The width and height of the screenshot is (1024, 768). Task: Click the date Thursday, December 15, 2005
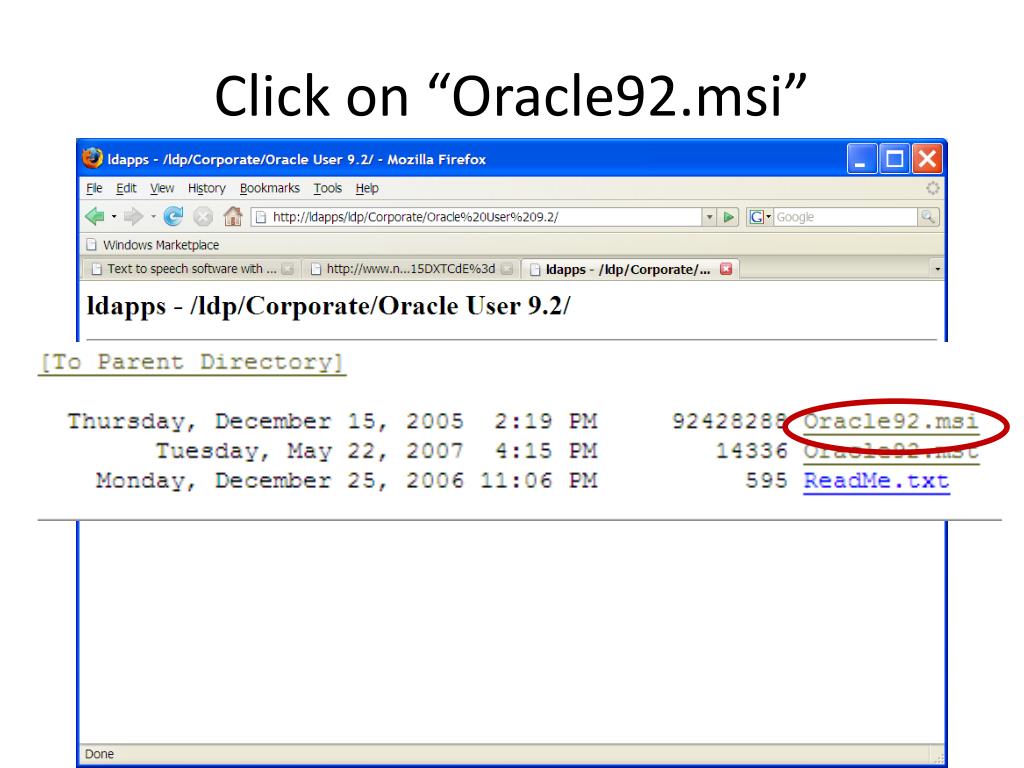tap(265, 421)
